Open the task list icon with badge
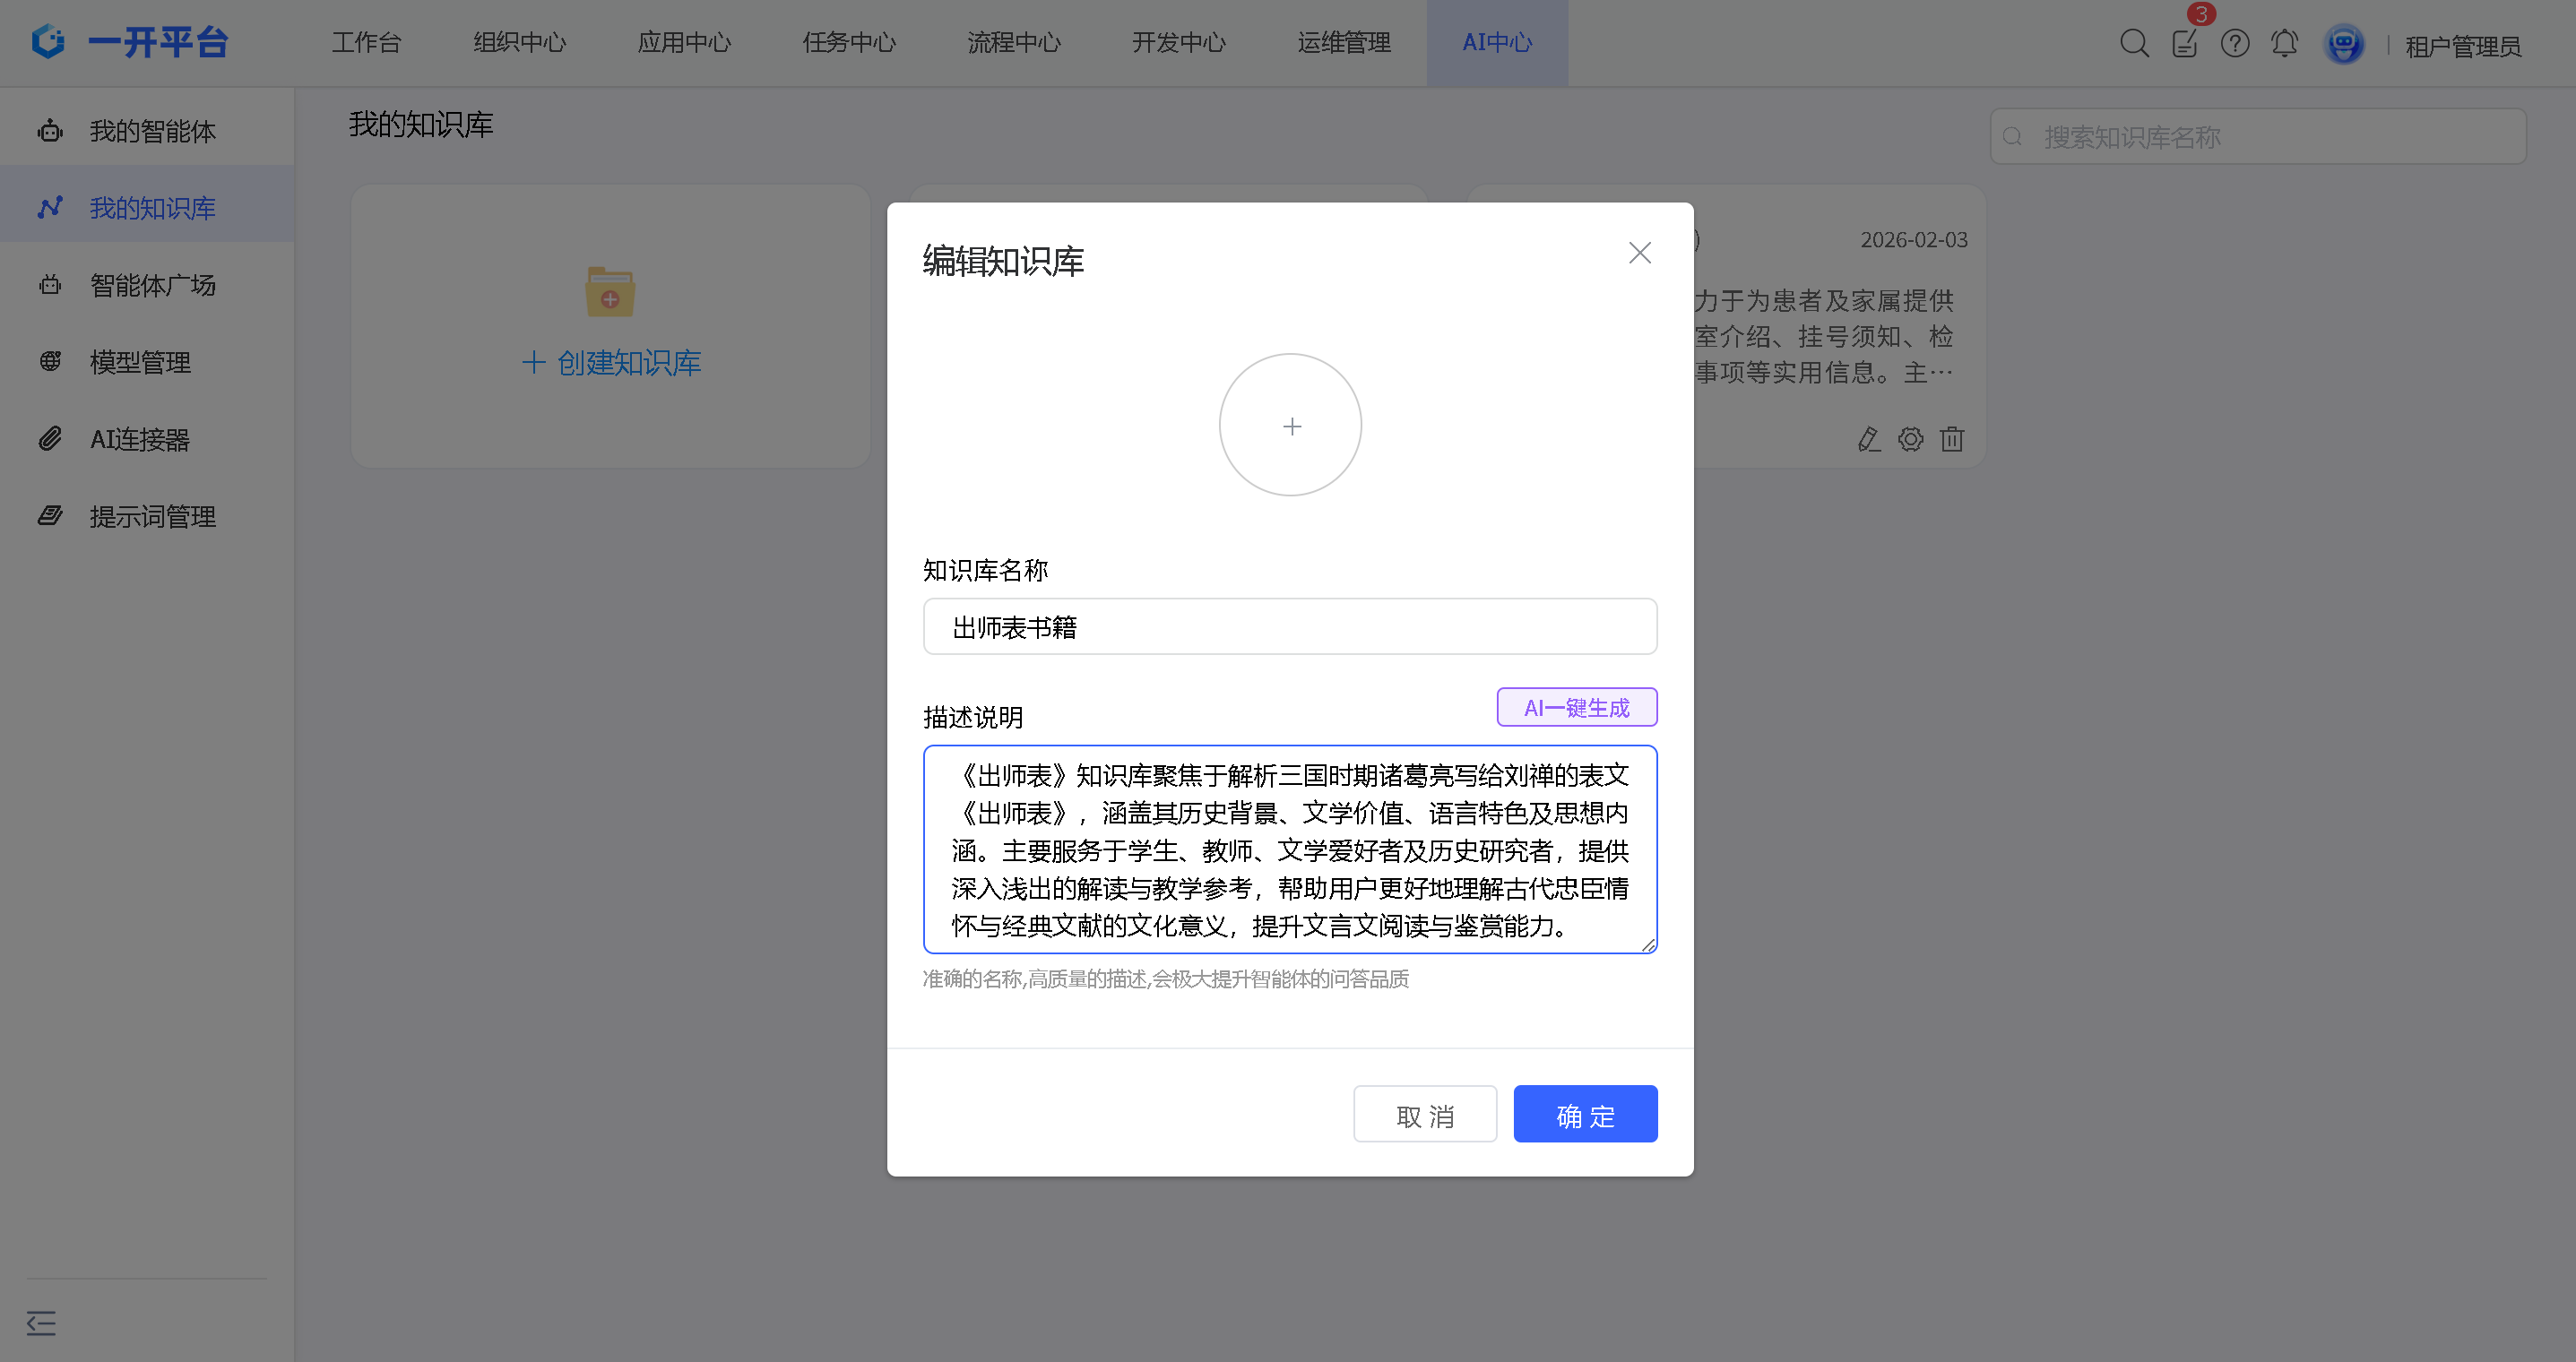 coord(2184,43)
